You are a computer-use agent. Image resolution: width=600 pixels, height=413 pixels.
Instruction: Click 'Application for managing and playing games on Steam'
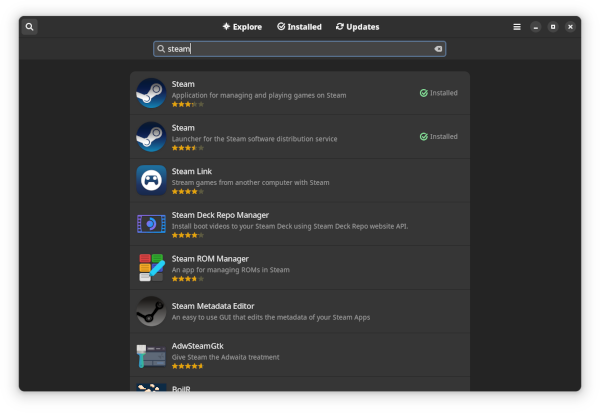[x=259, y=95]
